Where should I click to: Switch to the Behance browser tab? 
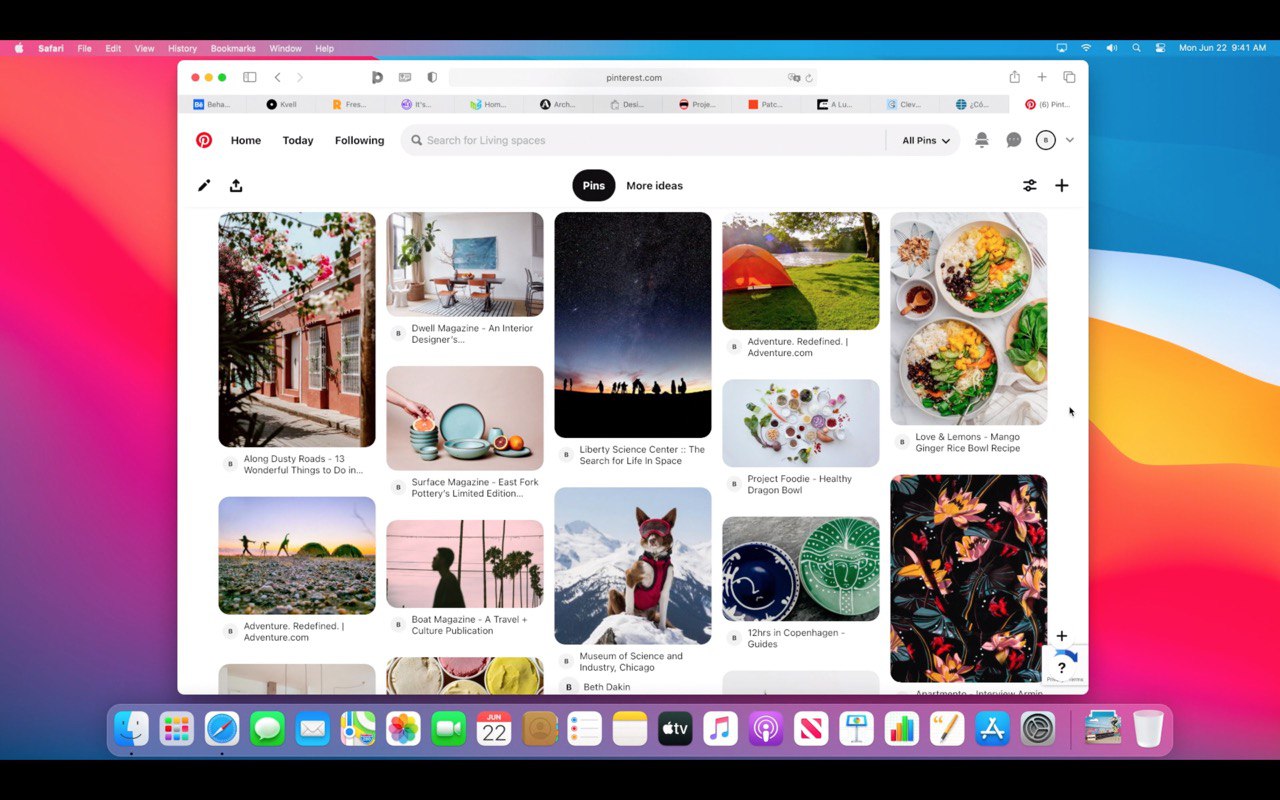pyautogui.click(x=213, y=104)
